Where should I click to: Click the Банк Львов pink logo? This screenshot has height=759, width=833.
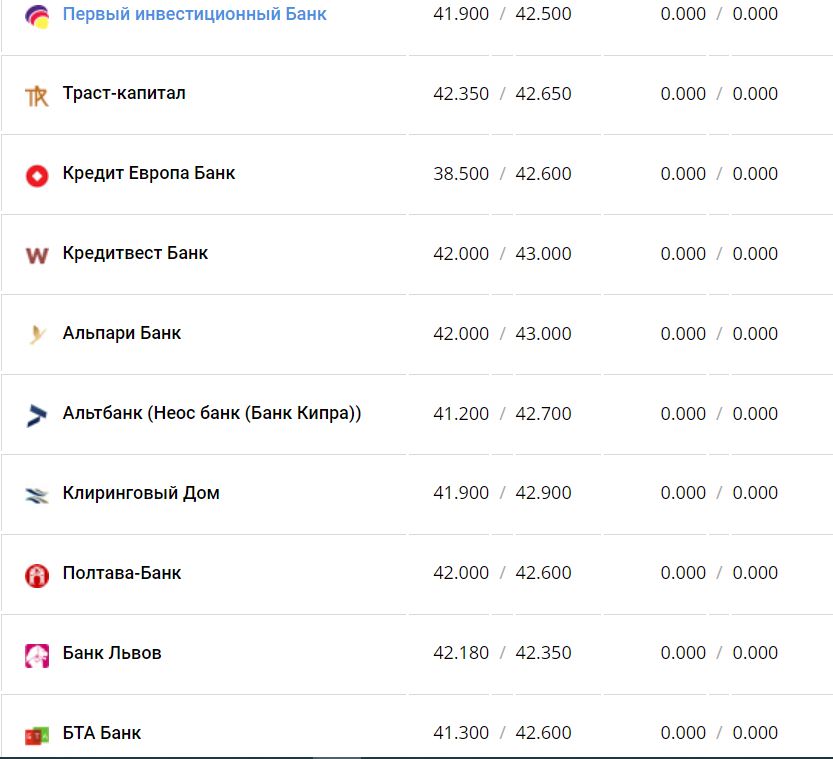tap(37, 655)
